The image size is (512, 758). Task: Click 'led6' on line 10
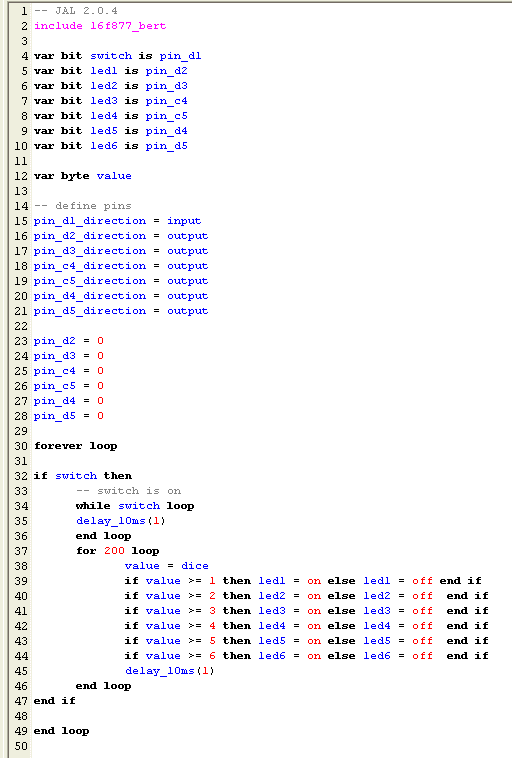tap(104, 146)
